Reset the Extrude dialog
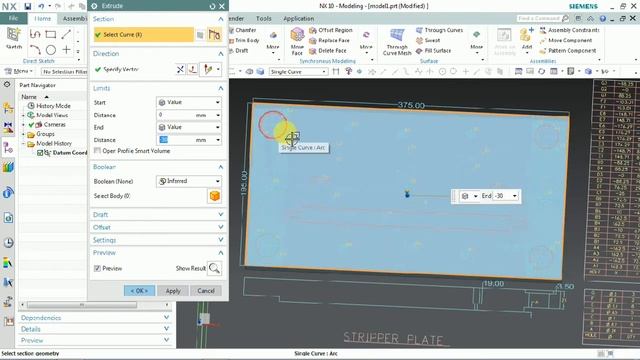 click(212, 6)
